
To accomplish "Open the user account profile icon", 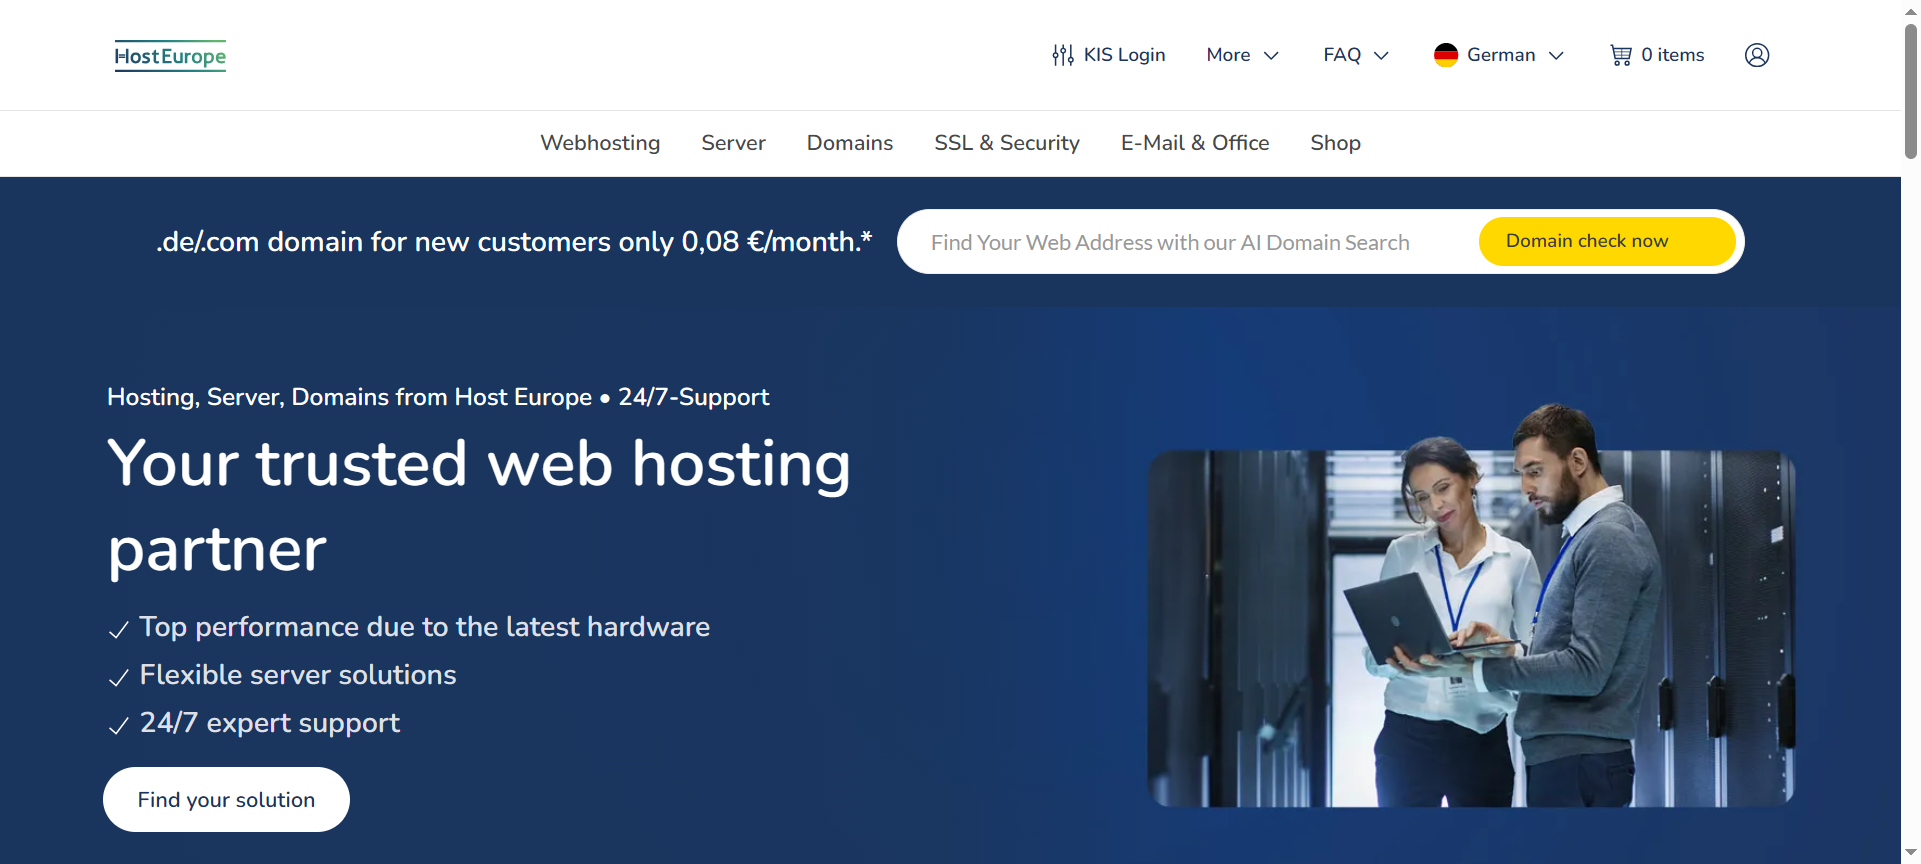I will pos(1756,55).
